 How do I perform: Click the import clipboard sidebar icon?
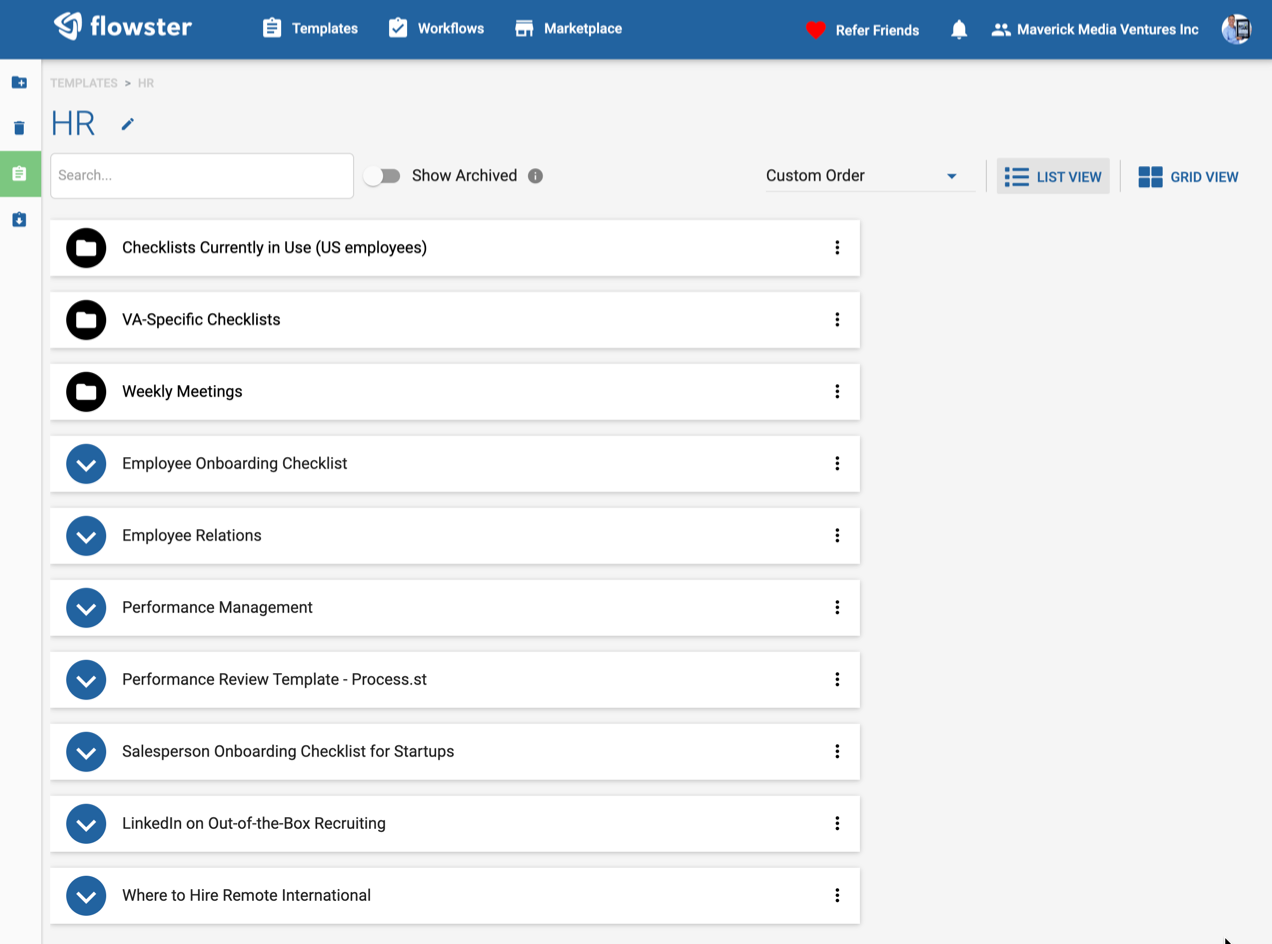click(x=19, y=220)
